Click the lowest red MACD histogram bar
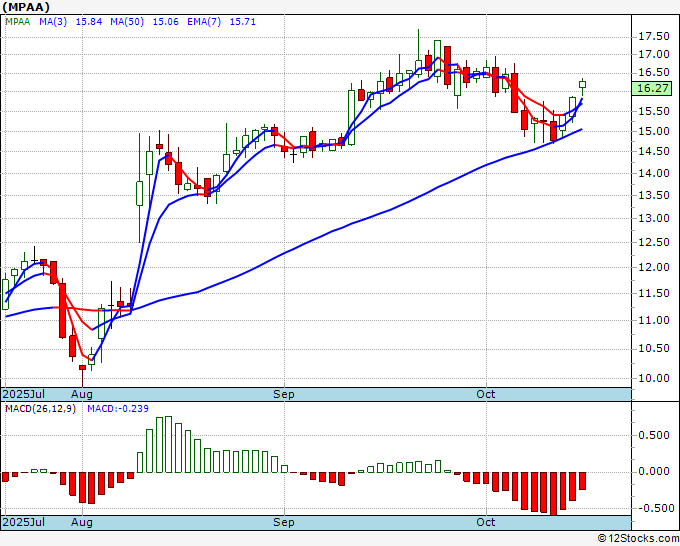680x546 pixels. pyautogui.click(x=553, y=494)
